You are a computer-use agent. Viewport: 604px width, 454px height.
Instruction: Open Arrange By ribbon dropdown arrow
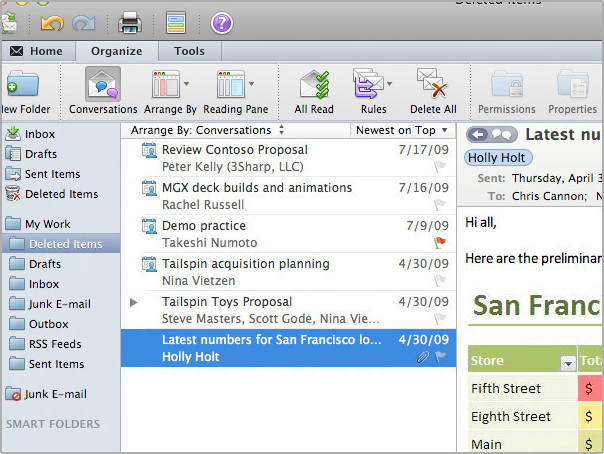tap(186, 84)
